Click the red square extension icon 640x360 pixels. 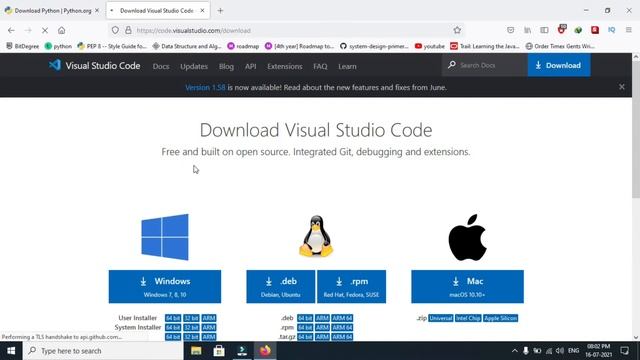pyautogui.click(x=595, y=30)
